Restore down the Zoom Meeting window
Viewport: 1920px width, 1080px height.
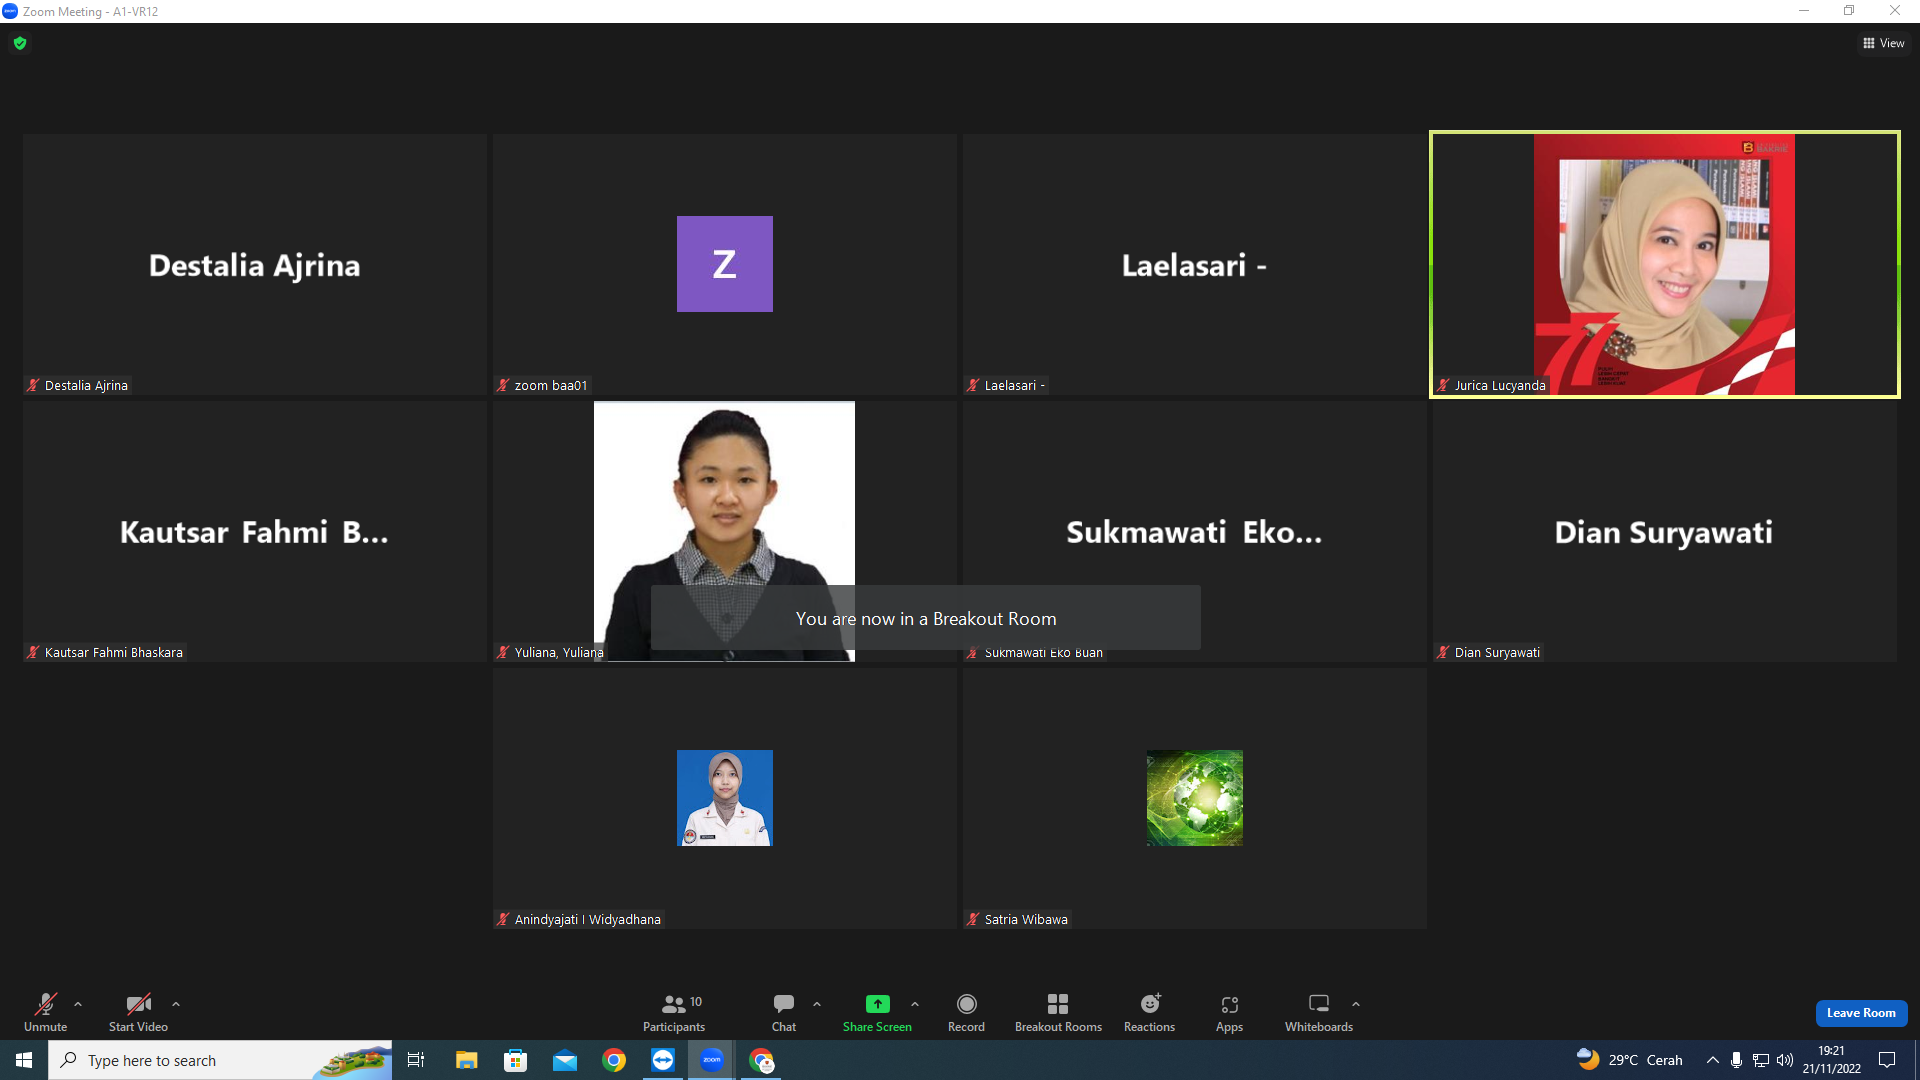(x=1849, y=11)
